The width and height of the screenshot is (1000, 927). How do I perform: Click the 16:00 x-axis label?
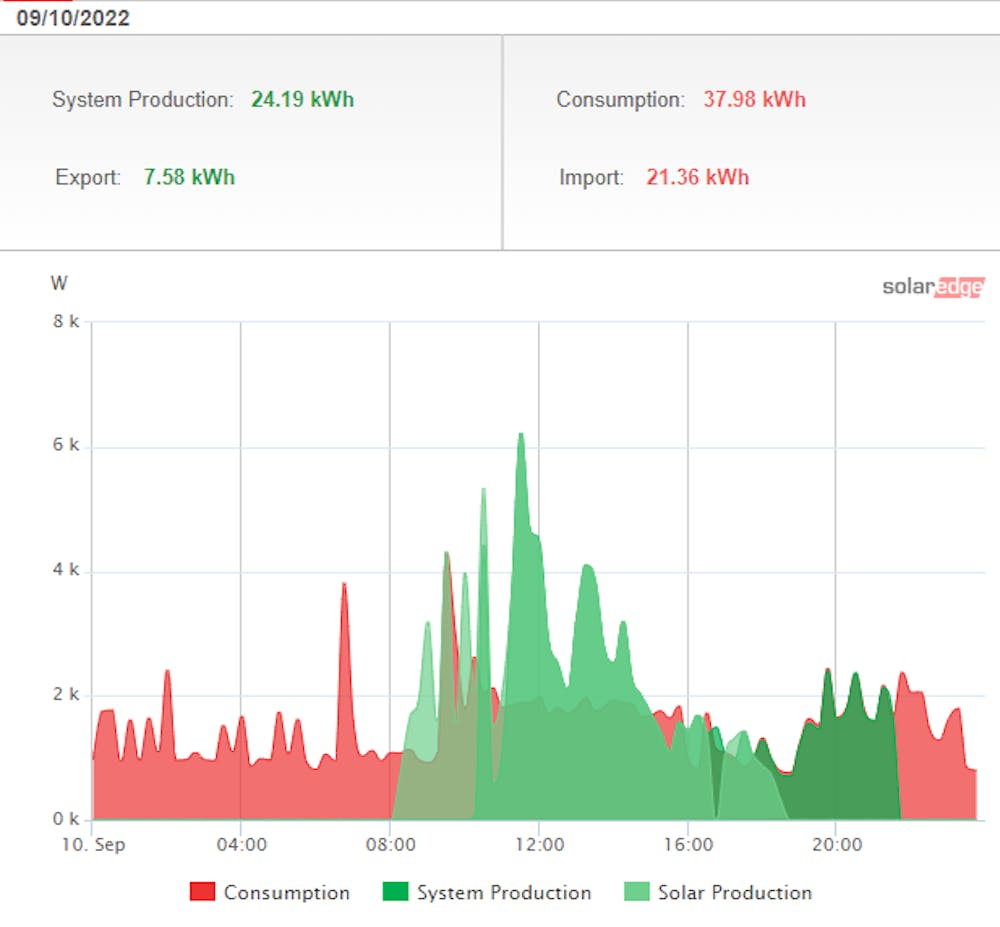click(x=688, y=845)
